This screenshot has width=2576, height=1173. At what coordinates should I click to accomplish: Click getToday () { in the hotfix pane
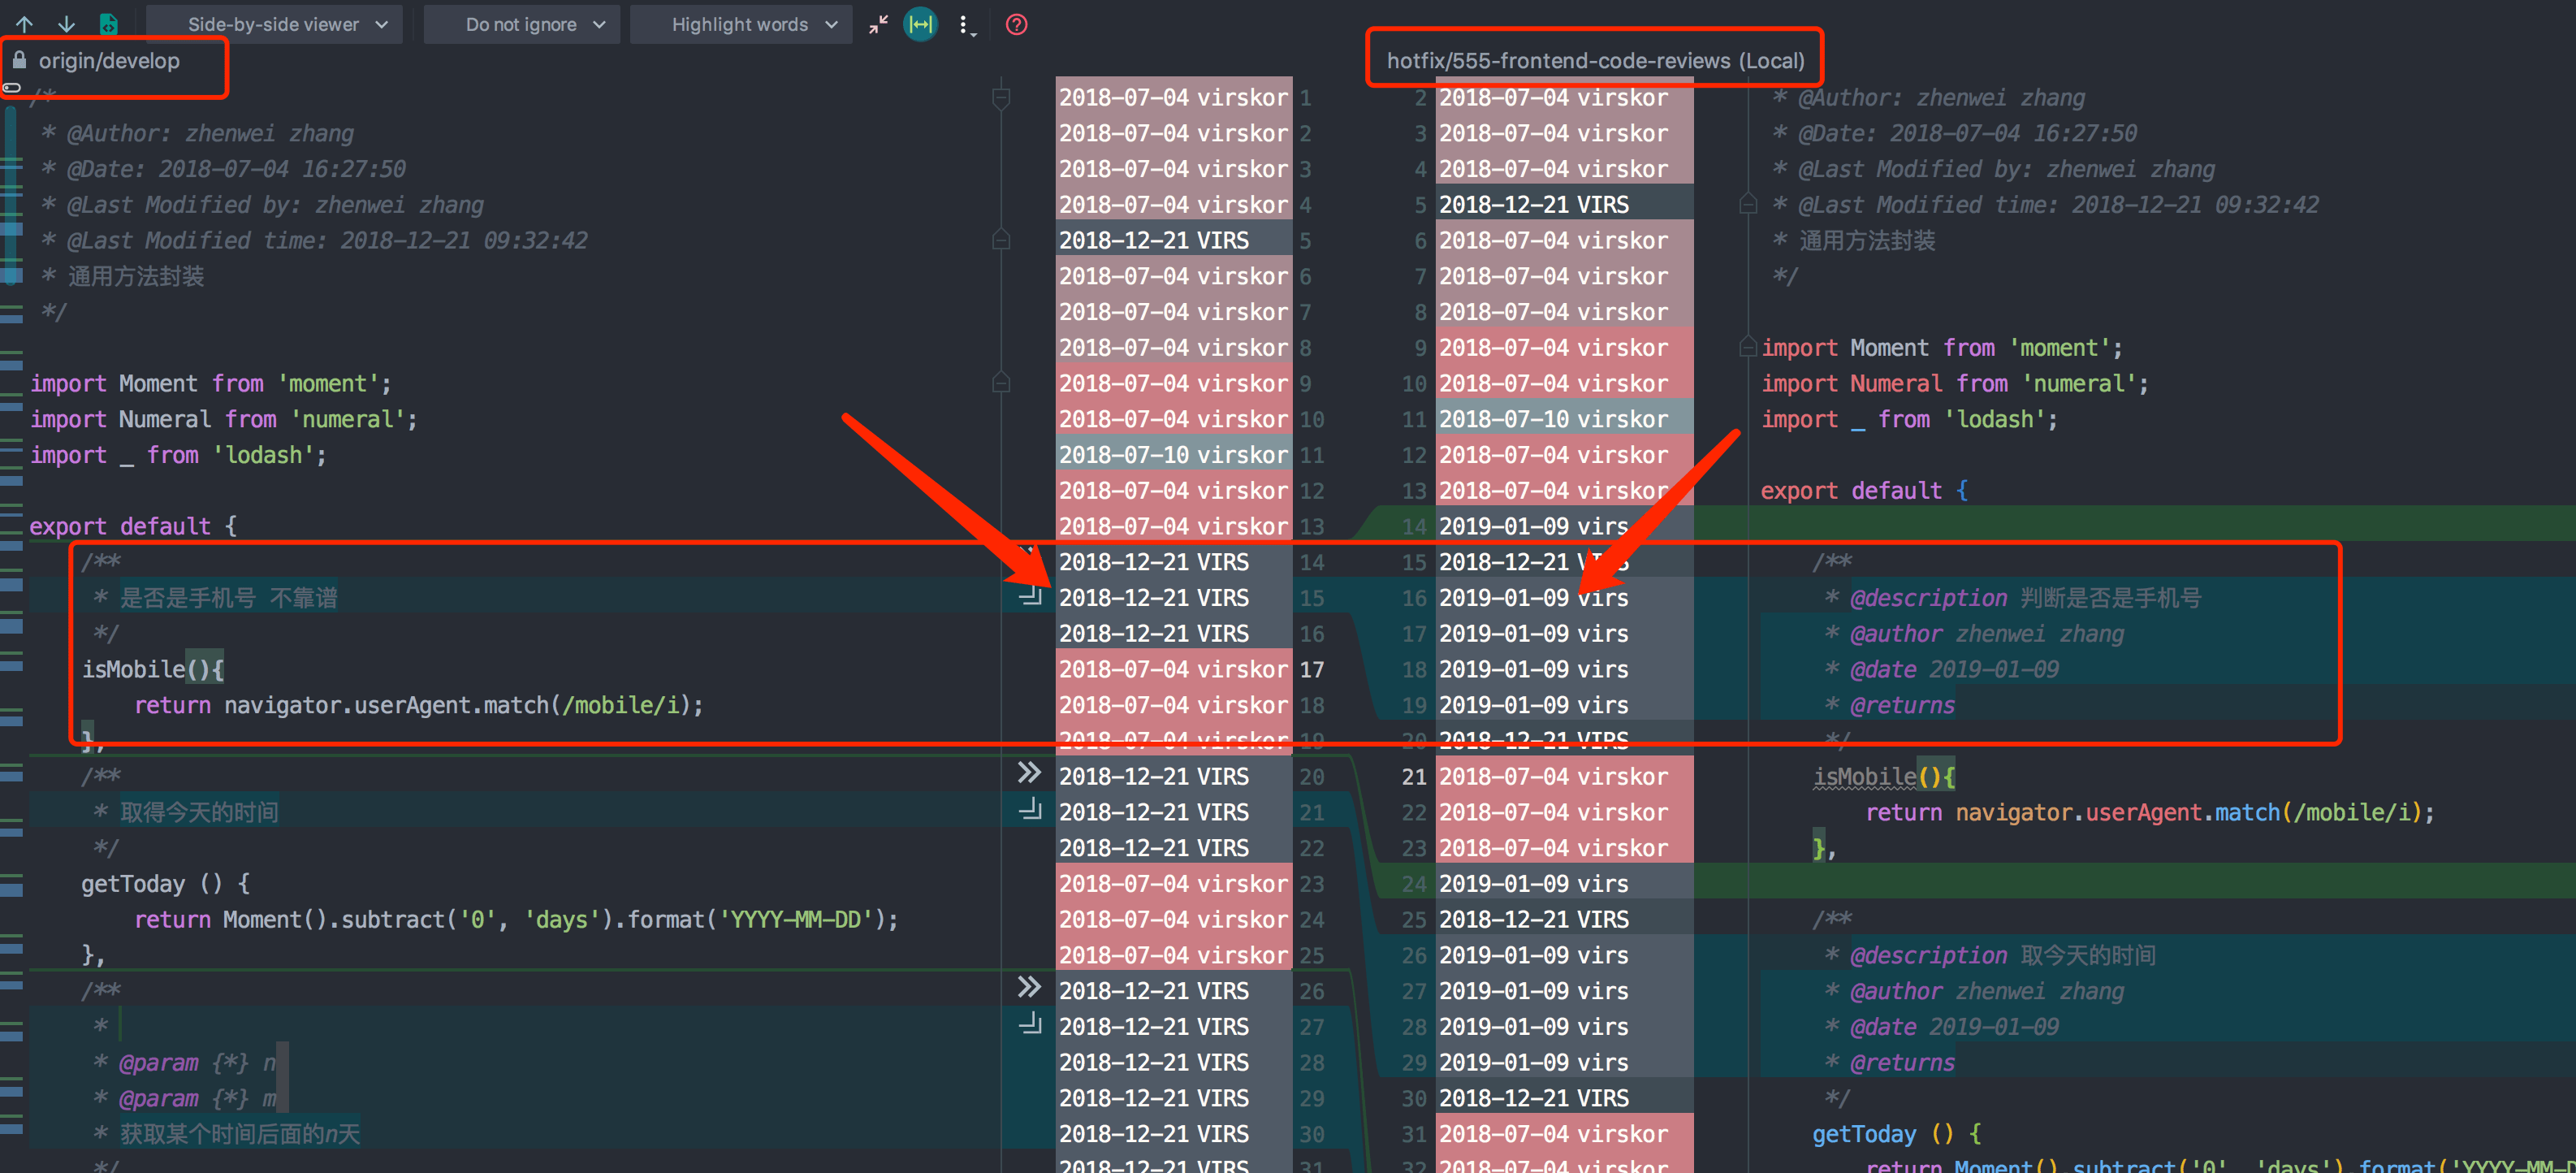[x=1896, y=1134]
